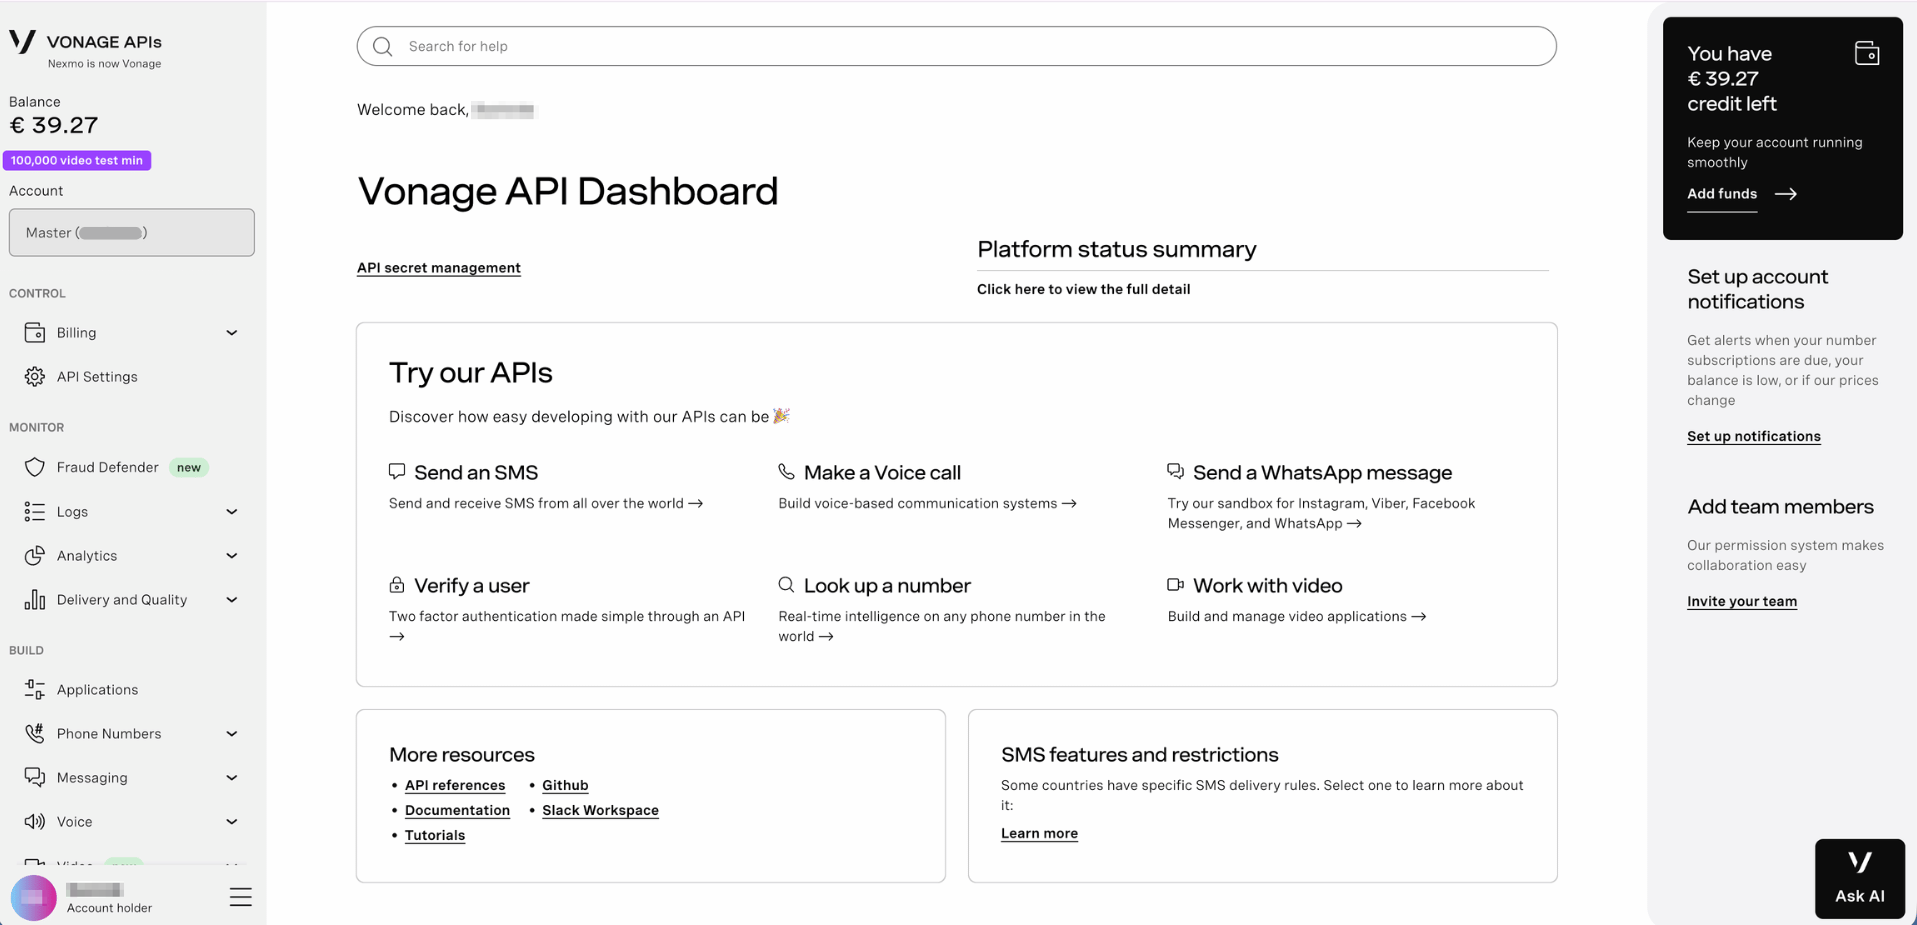Viewport: 1917px width, 925px height.
Task: Click the Fraud Defender shield icon
Action: [35, 467]
